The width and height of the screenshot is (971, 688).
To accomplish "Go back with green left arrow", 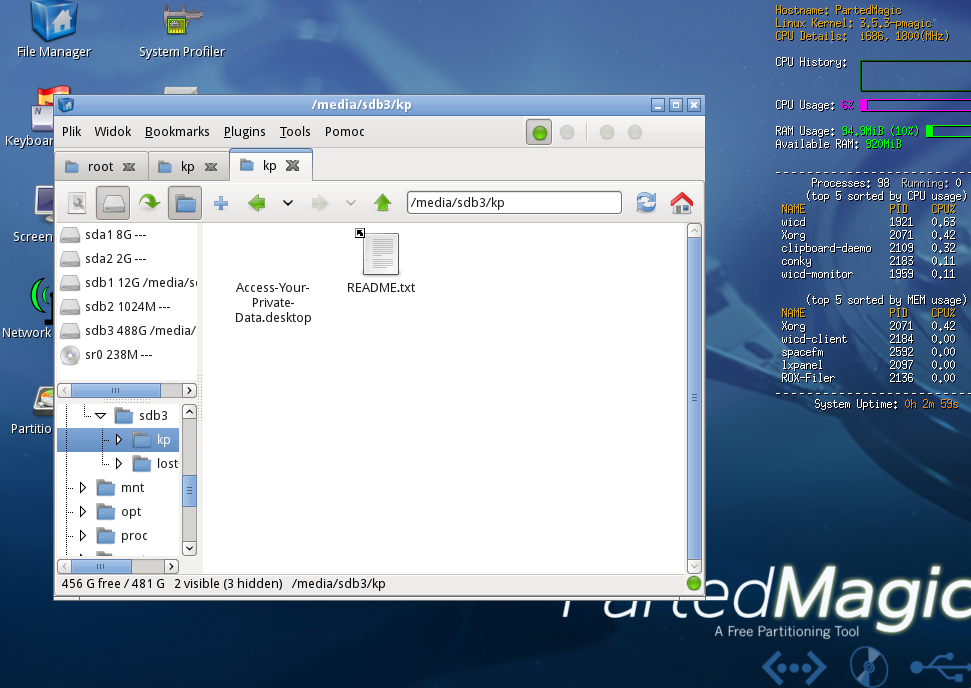I will click(256, 202).
